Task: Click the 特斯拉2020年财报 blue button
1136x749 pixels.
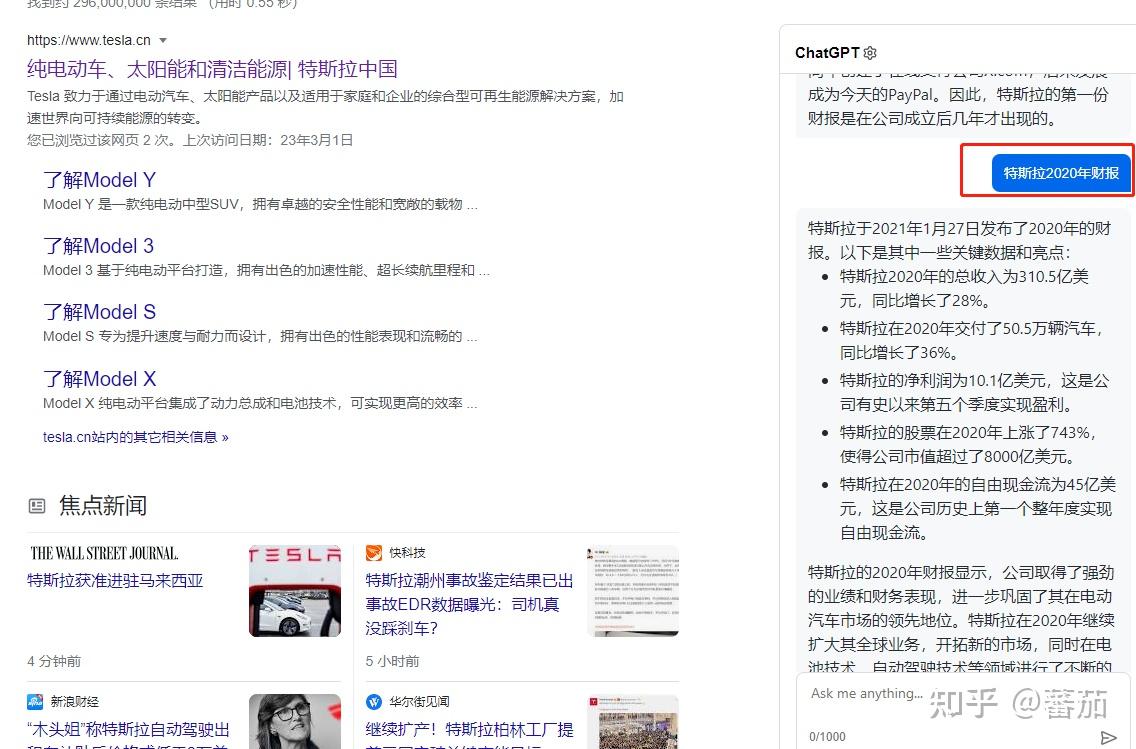Action: (1061, 172)
